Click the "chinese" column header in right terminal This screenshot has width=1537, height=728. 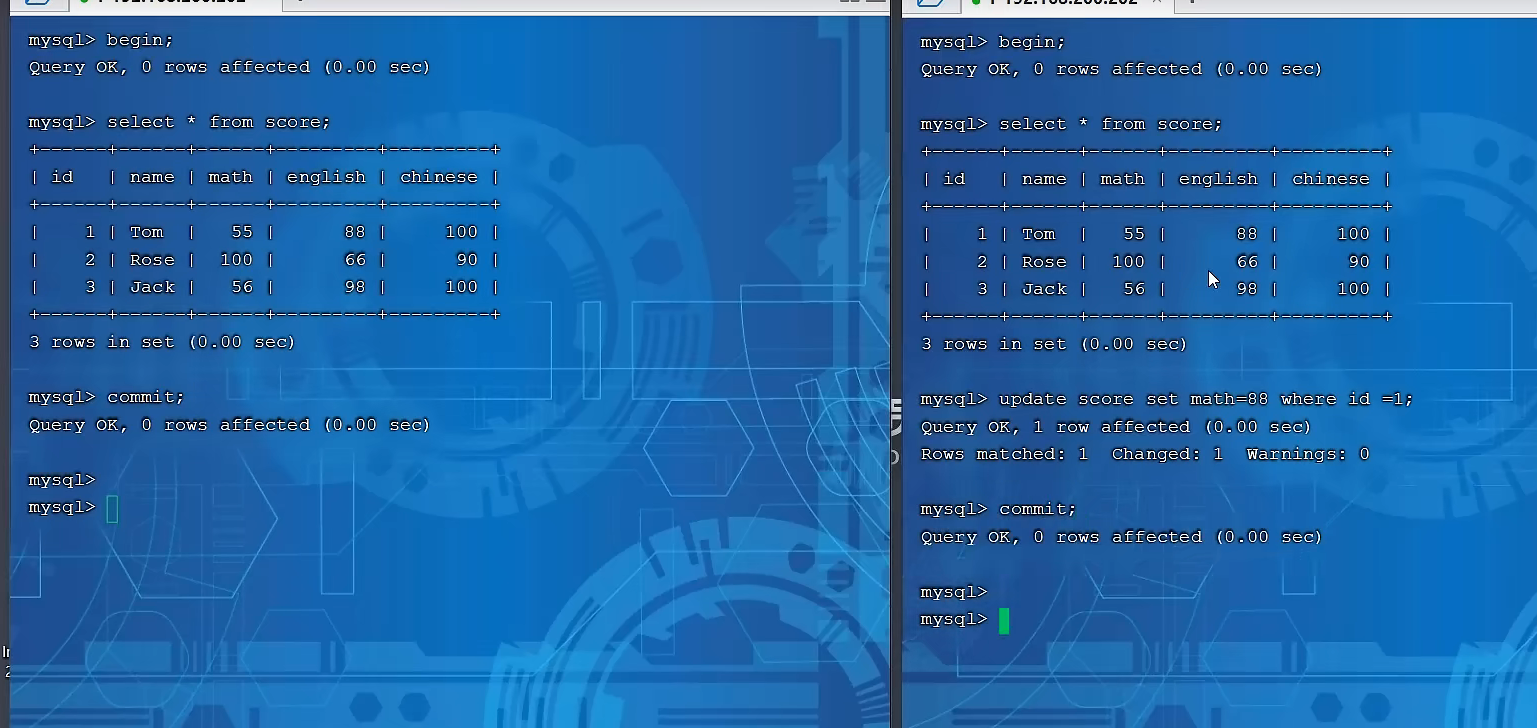click(1331, 179)
